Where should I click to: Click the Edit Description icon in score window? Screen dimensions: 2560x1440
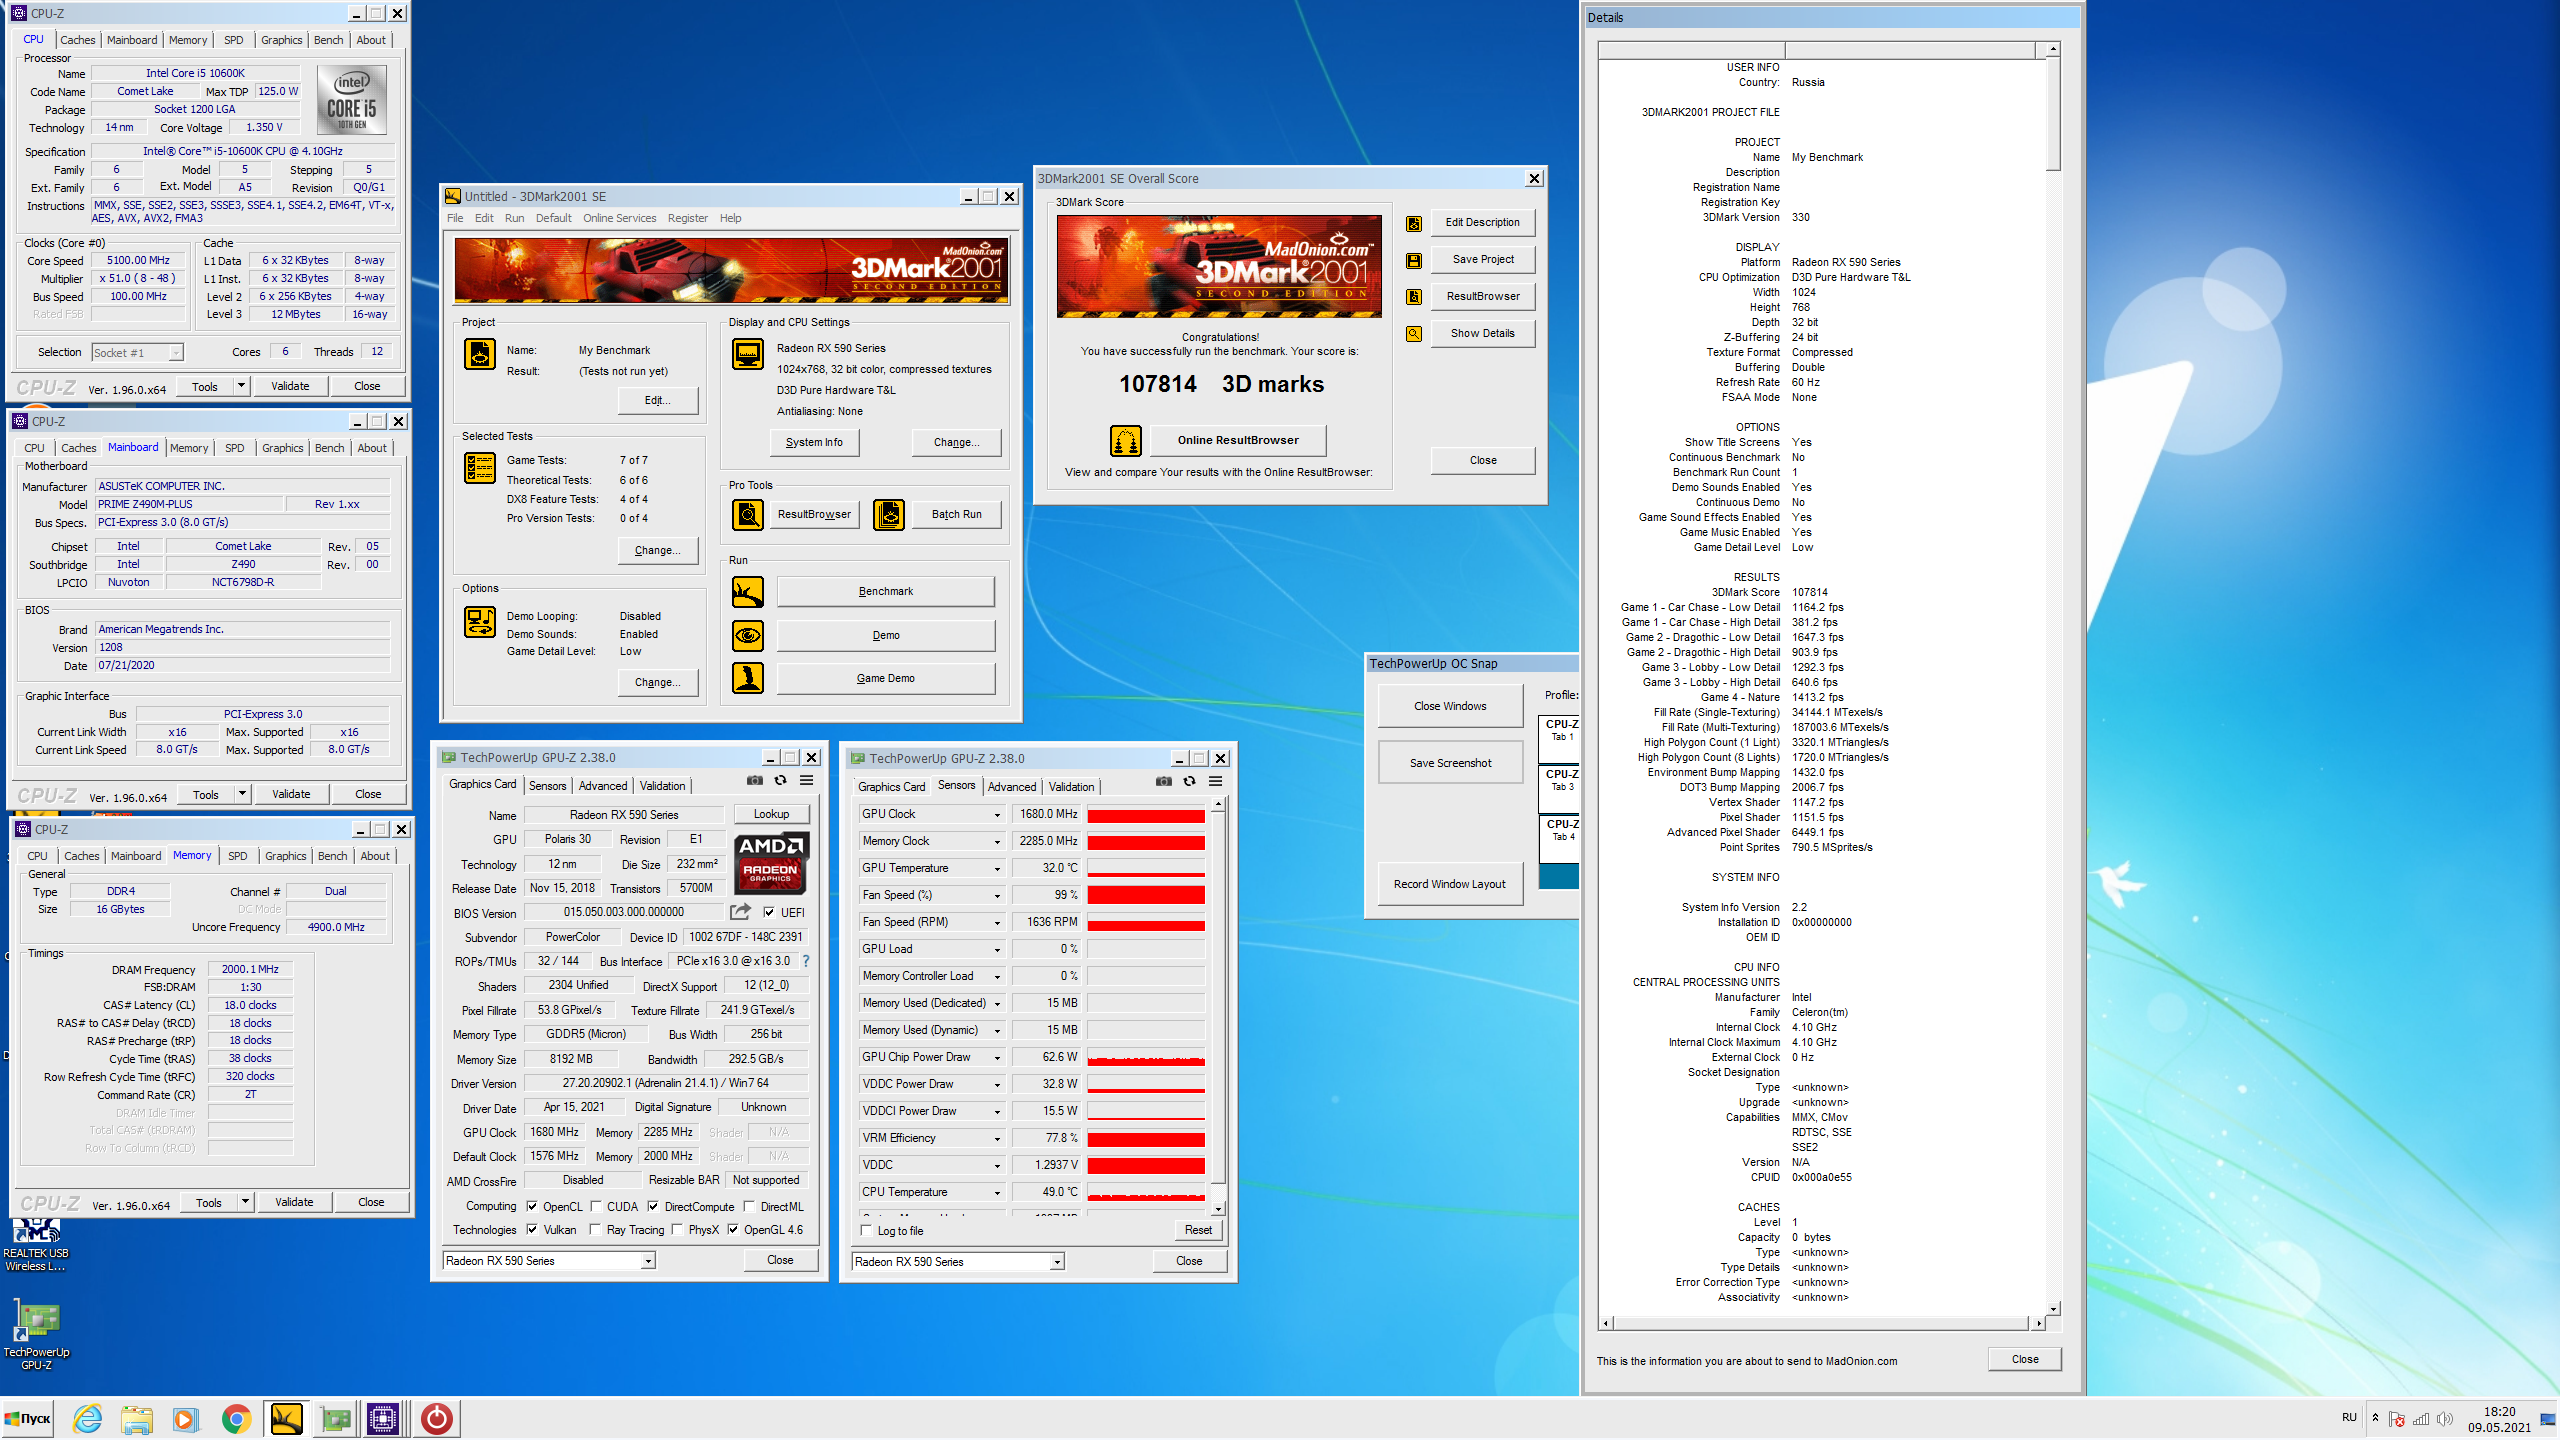(1414, 223)
